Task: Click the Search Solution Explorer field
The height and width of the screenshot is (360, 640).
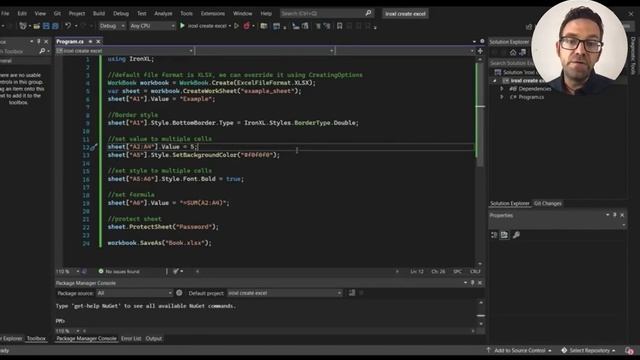Action: 512,63
